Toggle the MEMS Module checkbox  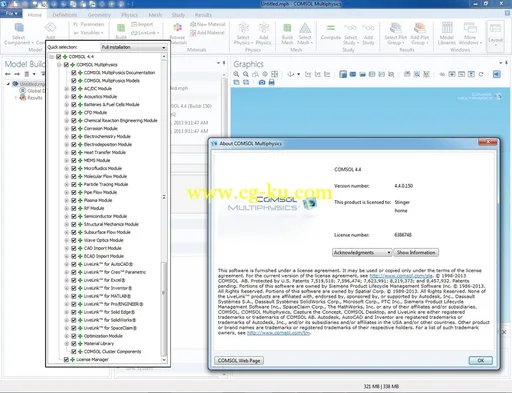point(74,160)
